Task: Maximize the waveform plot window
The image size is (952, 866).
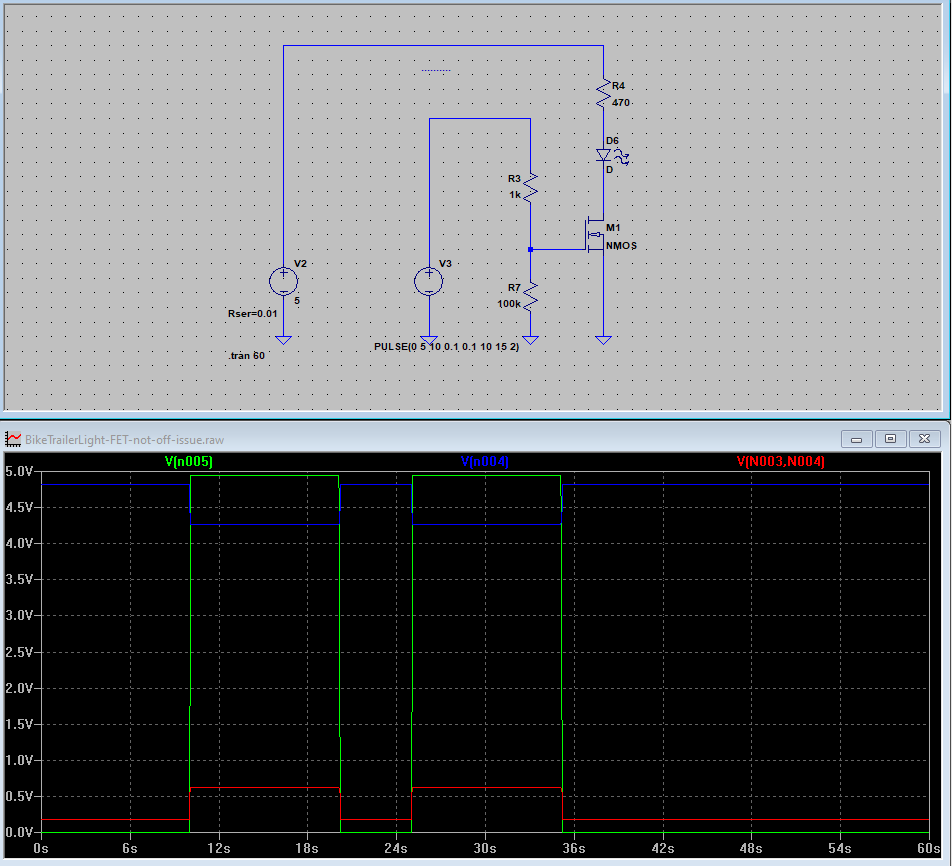Action: click(891, 439)
